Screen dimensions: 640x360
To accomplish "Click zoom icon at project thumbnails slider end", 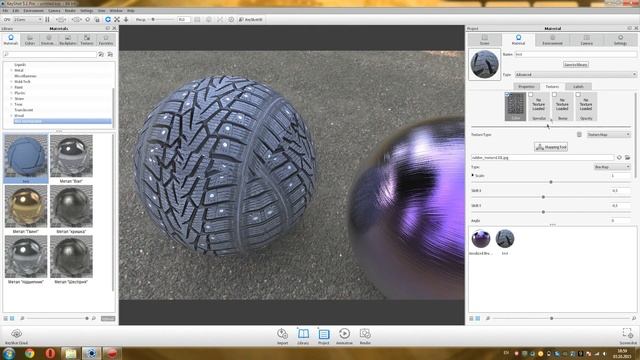I will pyautogui.click(x=634, y=318).
